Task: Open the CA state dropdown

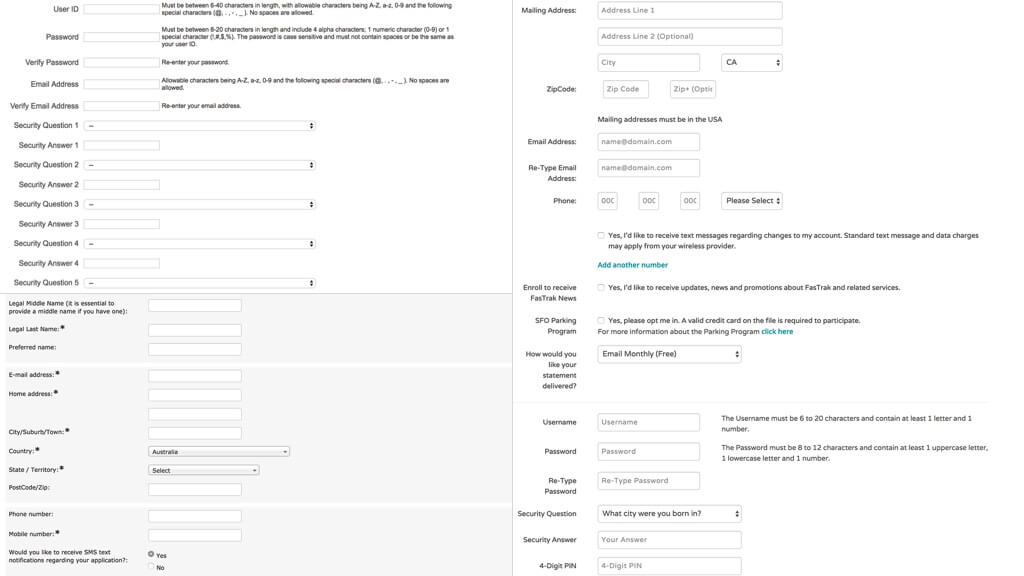Action: (751, 62)
